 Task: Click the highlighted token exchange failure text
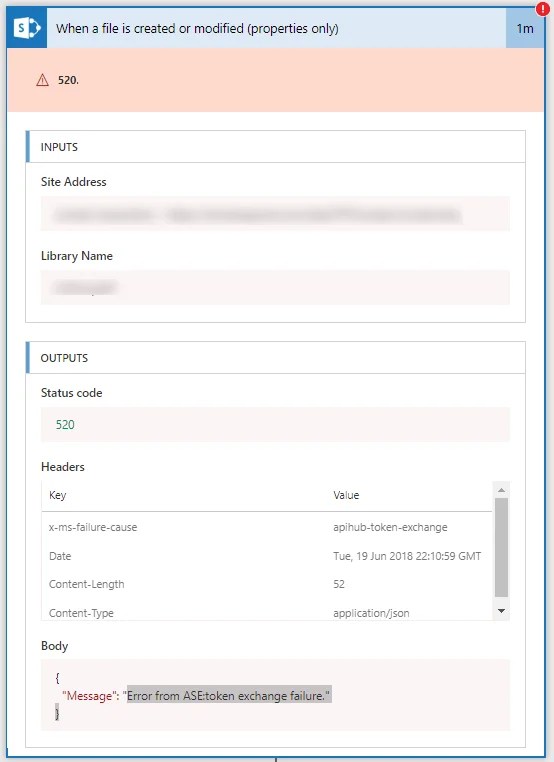[229, 696]
